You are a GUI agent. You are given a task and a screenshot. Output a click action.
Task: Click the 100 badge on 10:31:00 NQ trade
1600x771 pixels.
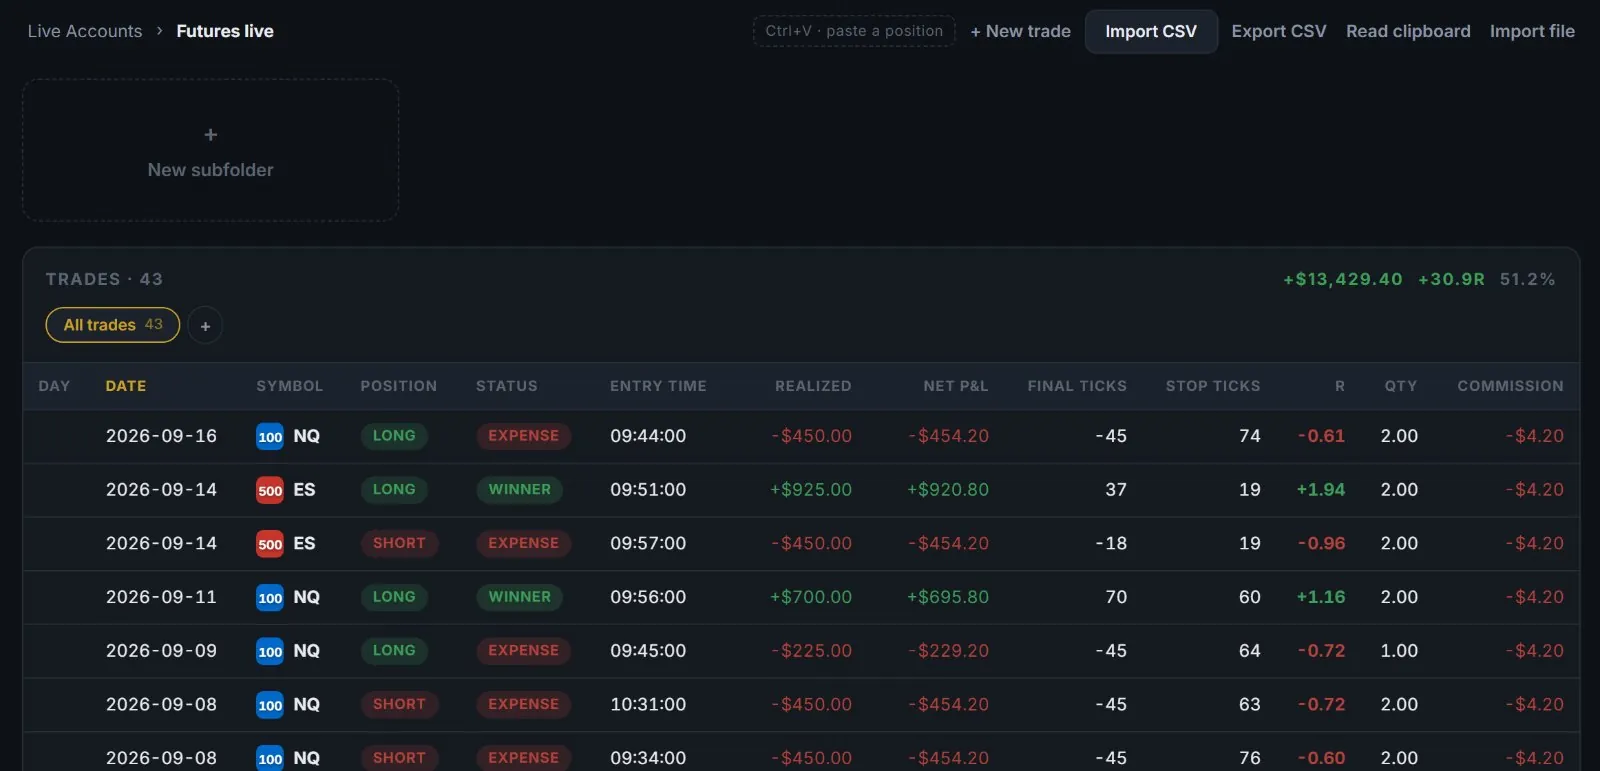[270, 705]
